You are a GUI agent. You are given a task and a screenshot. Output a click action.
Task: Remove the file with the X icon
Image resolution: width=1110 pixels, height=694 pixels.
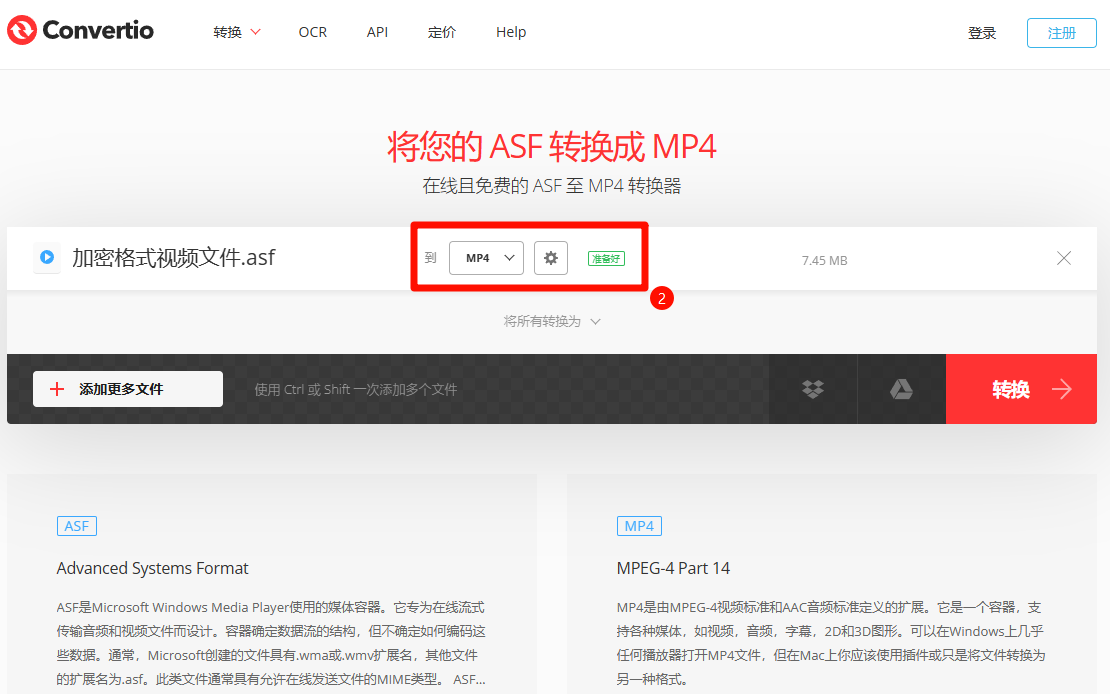(1063, 258)
